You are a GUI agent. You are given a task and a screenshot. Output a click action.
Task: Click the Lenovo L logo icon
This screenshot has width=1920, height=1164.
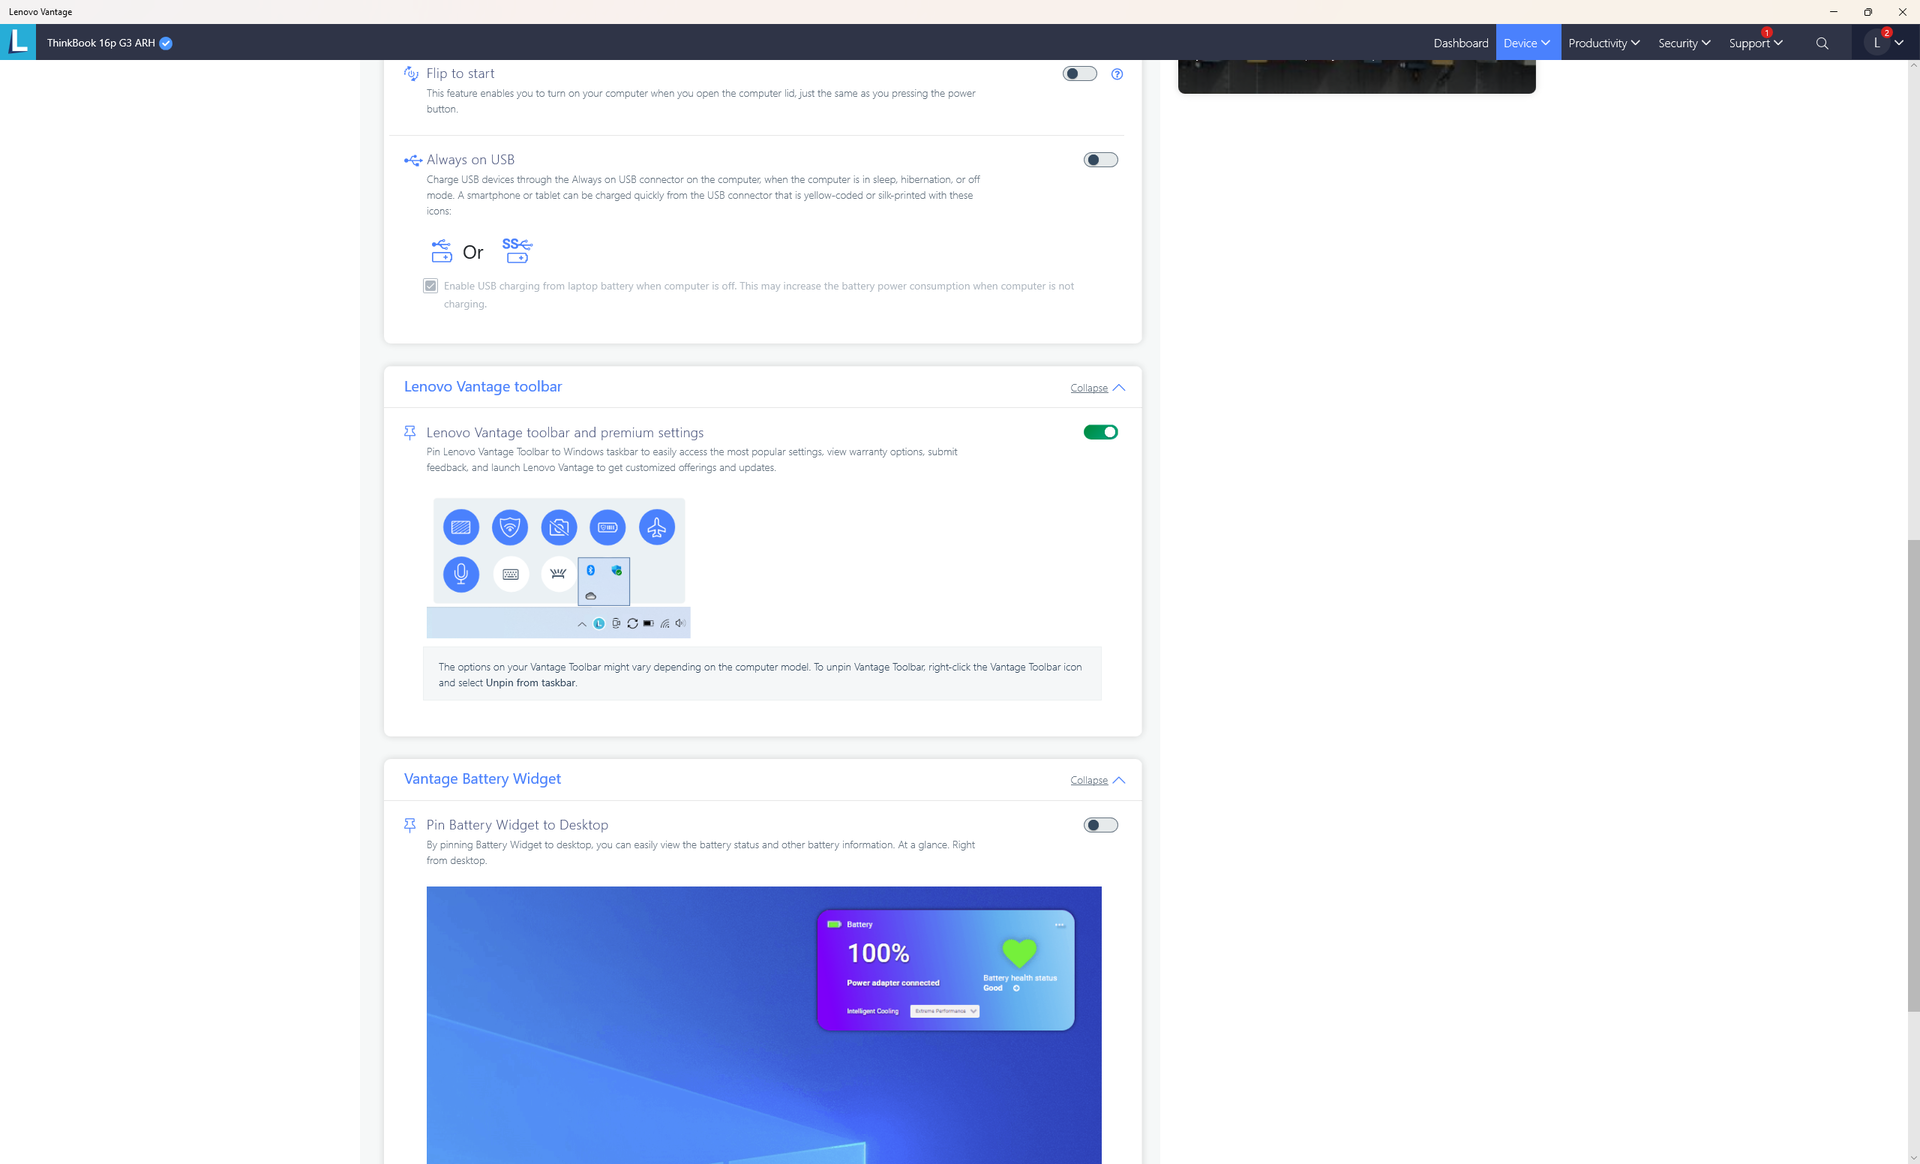18,42
